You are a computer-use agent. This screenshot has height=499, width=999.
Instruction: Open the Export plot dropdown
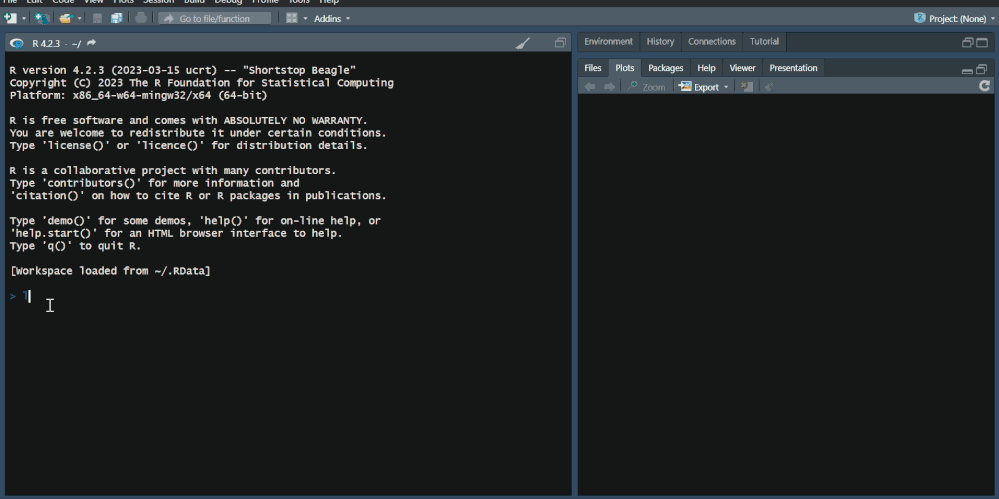tap(703, 87)
